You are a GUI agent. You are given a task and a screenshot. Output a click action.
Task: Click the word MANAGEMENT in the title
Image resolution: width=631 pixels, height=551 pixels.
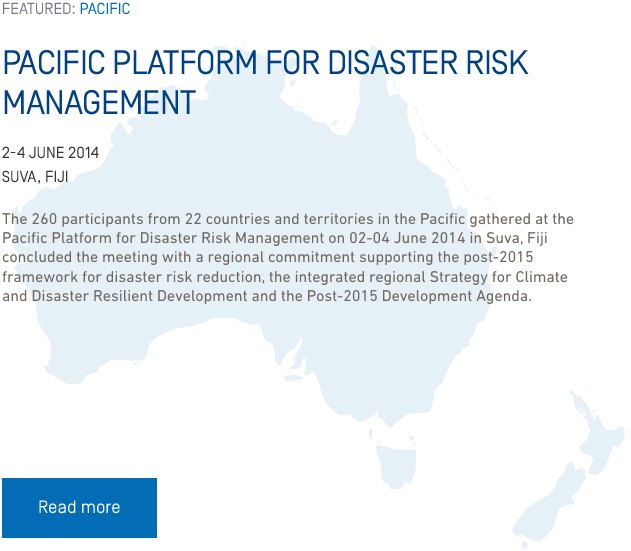pos(99,103)
